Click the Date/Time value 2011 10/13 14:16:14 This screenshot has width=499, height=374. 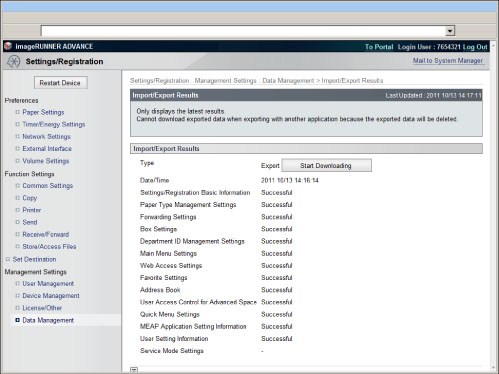[x=290, y=180]
